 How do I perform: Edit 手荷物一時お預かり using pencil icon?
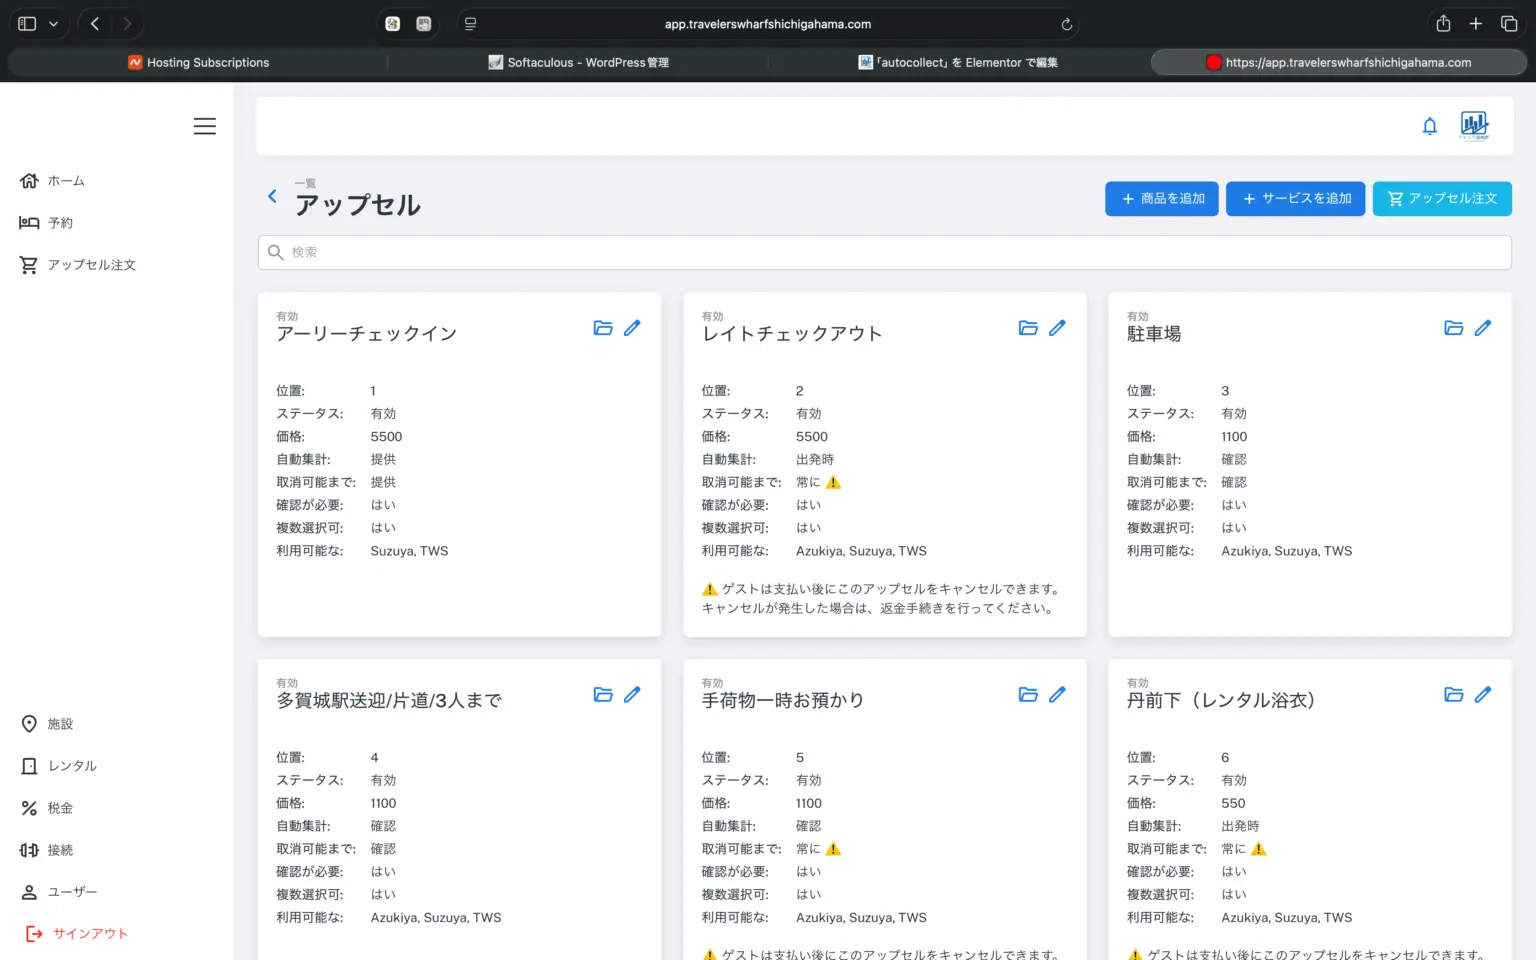click(1057, 695)
